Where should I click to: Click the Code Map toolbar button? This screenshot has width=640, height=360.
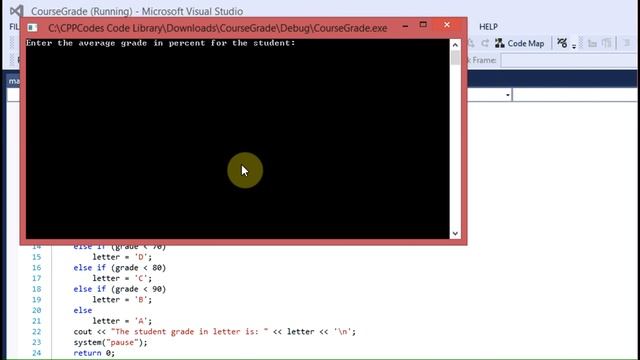[x=519, y=43]
